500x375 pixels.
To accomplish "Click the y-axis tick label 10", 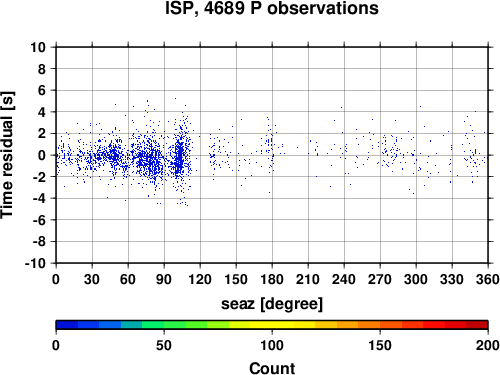I will [x=38, y=47].
